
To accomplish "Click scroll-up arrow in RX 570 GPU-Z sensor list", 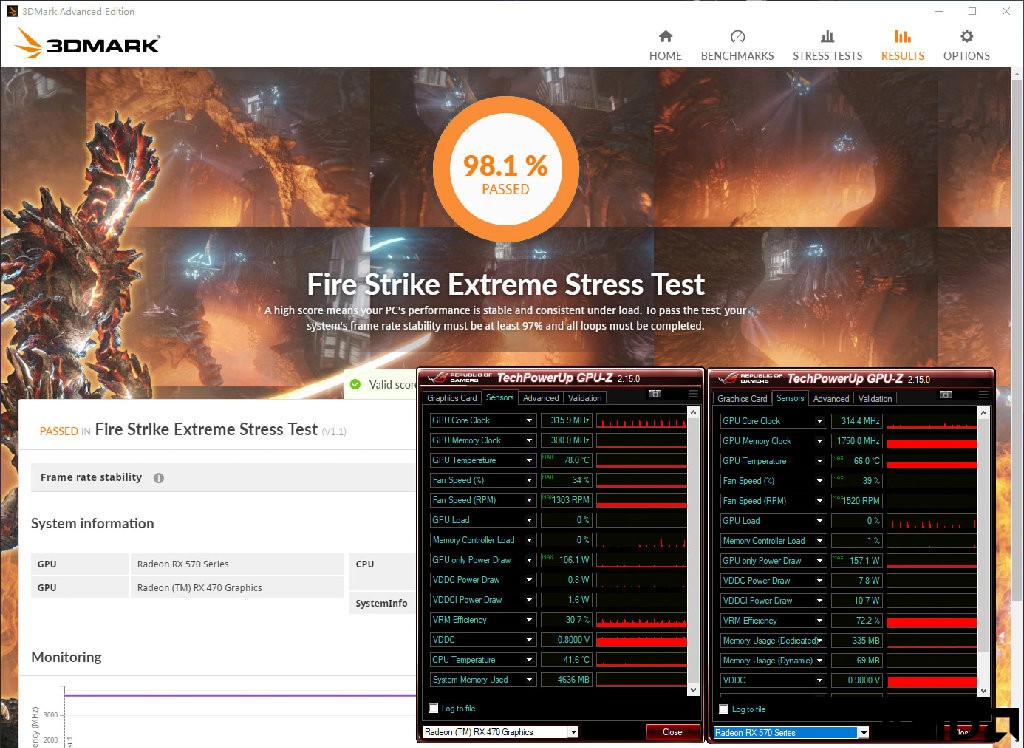I will (x=984, y=414).
